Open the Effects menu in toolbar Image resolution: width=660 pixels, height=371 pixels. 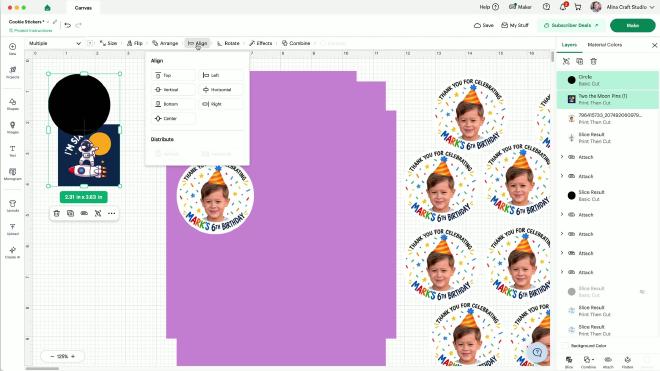[x=261, y=43]
